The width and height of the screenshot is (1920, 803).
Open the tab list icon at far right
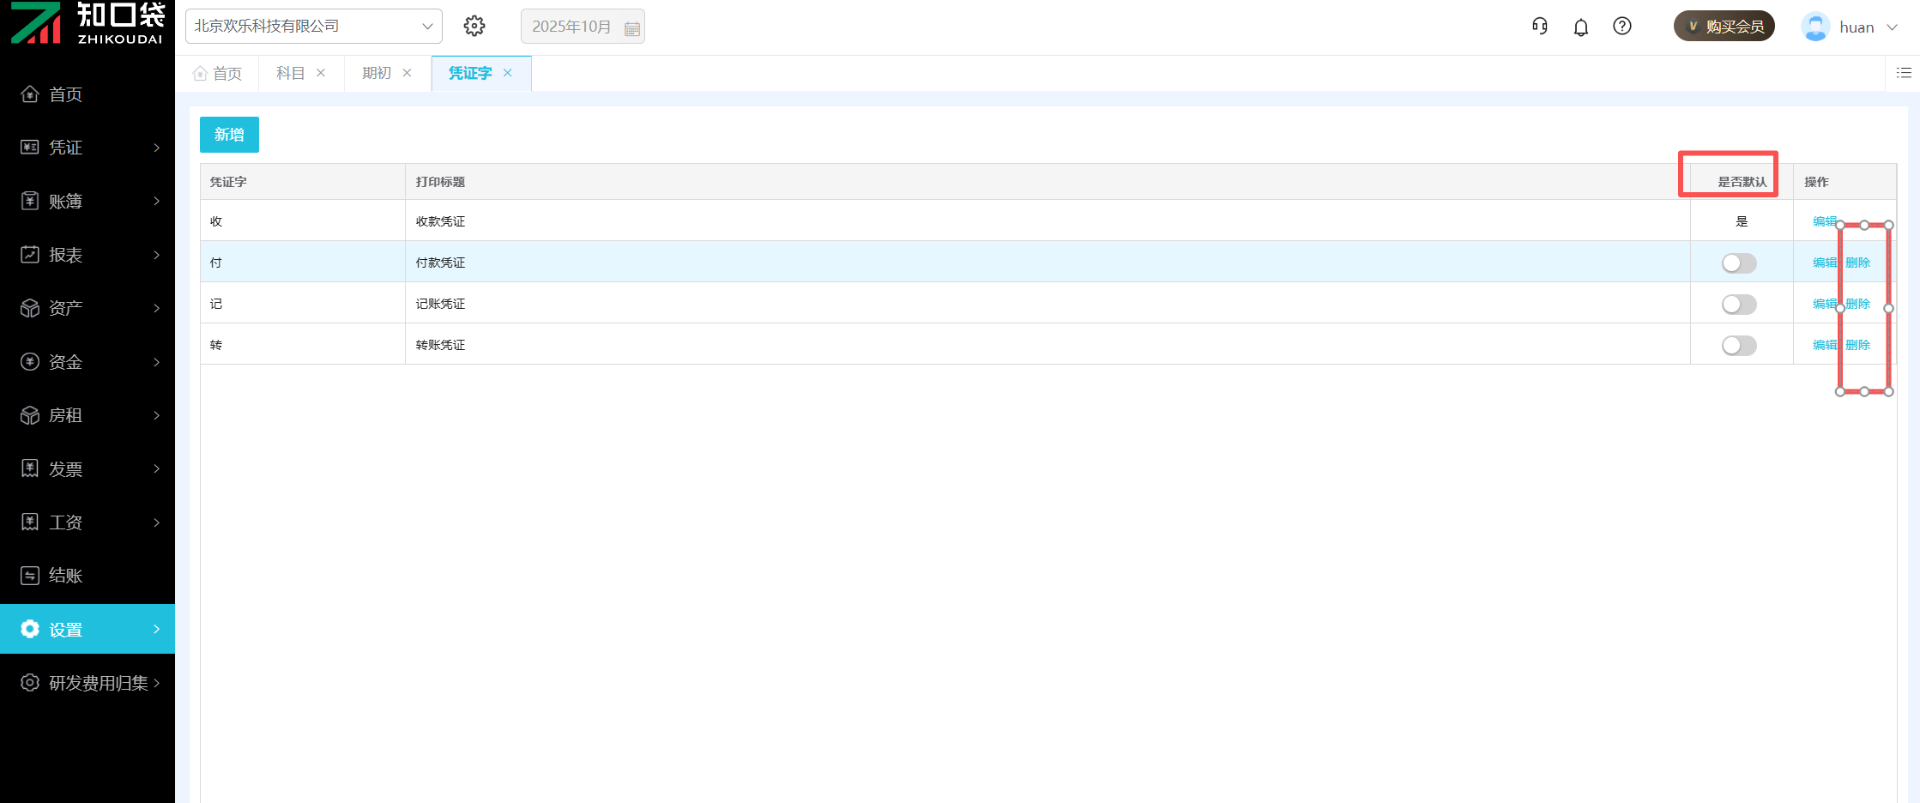pos(1904,73)
